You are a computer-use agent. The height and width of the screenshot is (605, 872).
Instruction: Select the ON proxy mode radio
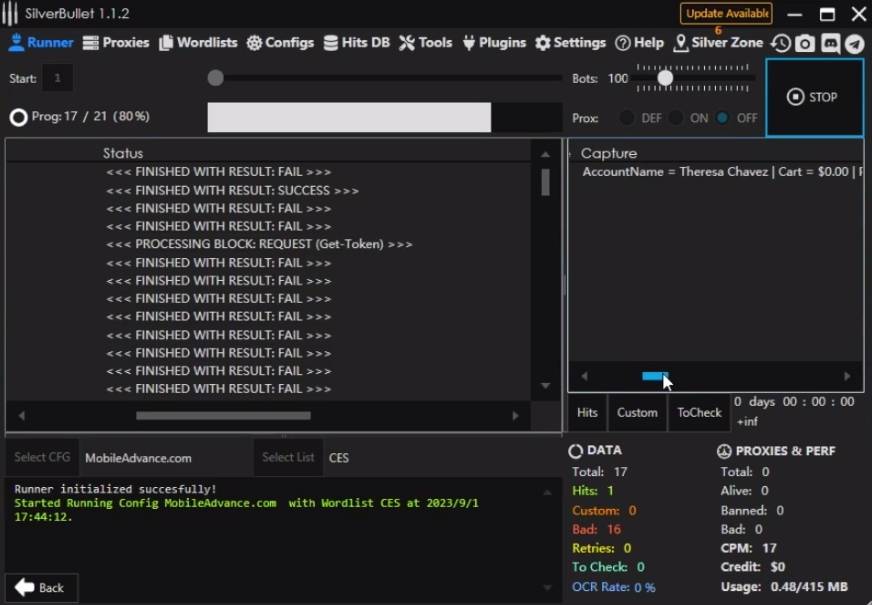coord(676,118)
